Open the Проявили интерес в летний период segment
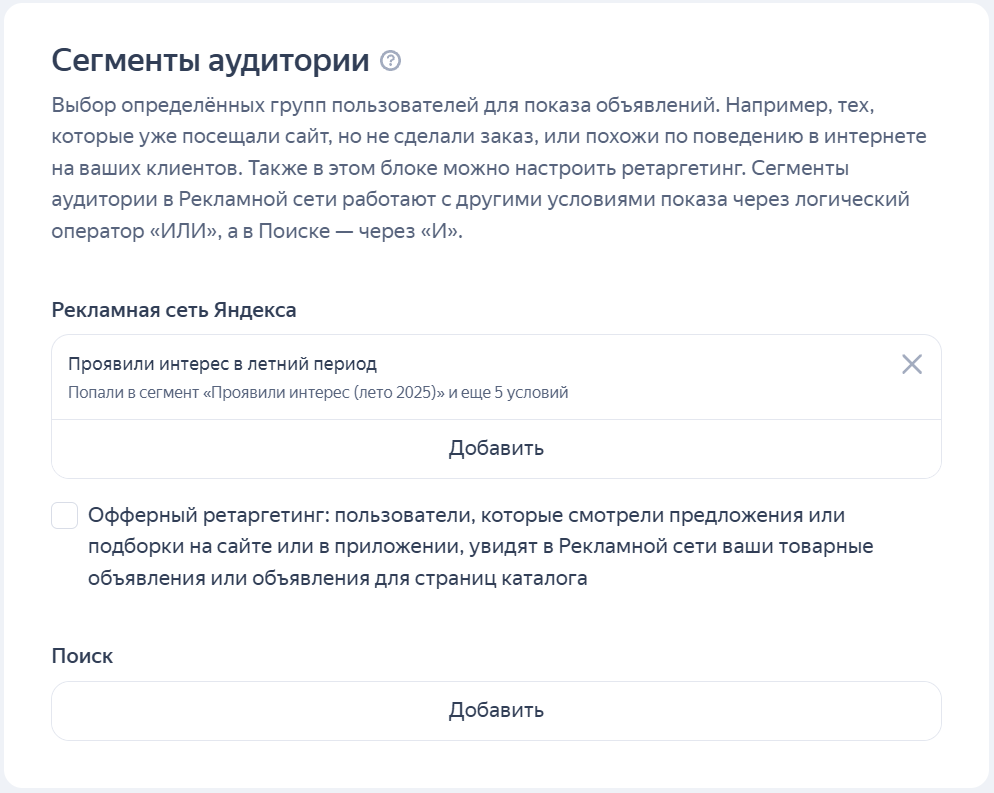Viewport: 994px width, 793px height. click(222, 364)
